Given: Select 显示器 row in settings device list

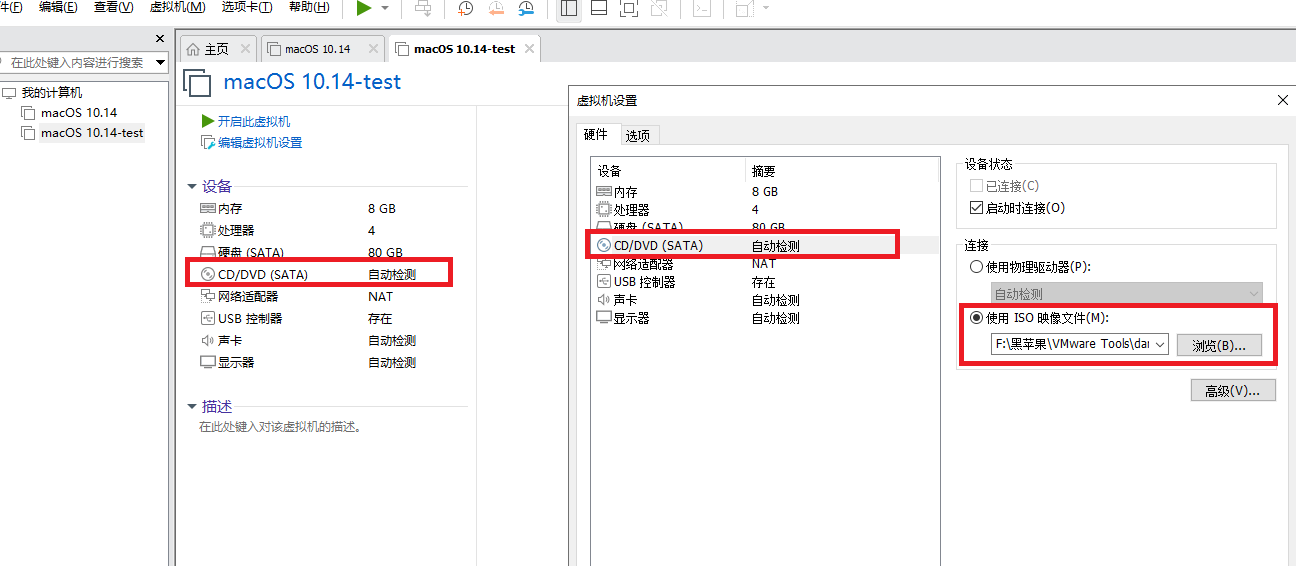Looking at the screenshot, I should (x=765, y=318).
